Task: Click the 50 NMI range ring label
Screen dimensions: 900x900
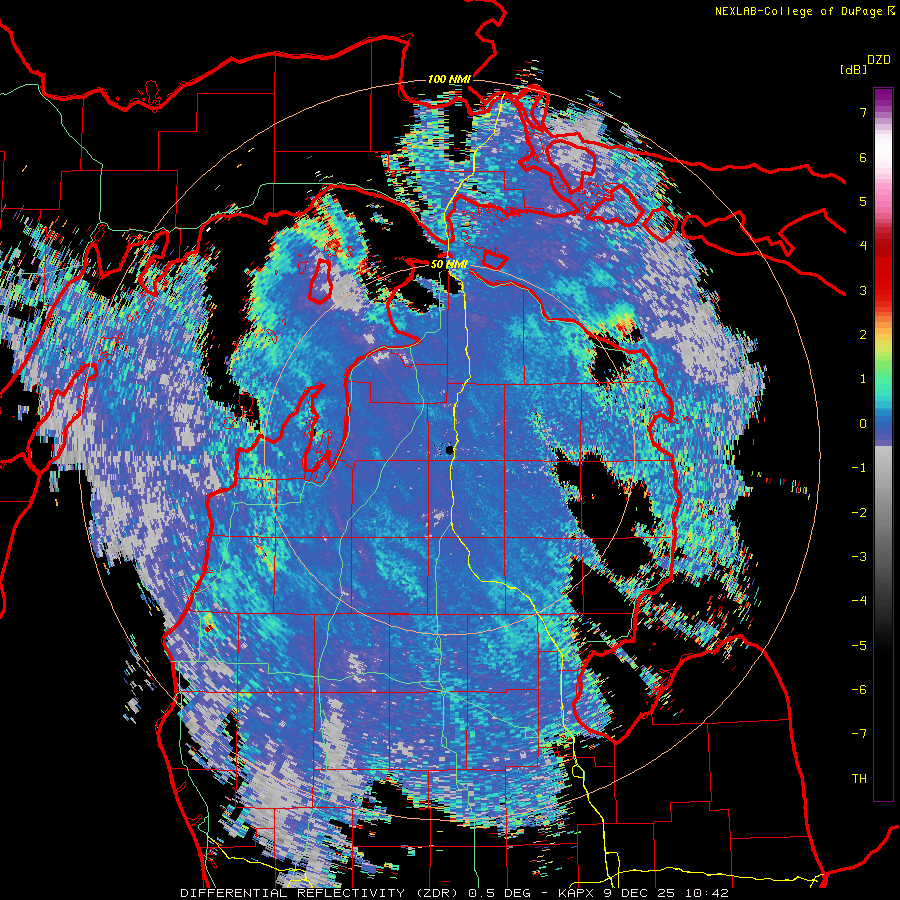Action: [449, 264]
